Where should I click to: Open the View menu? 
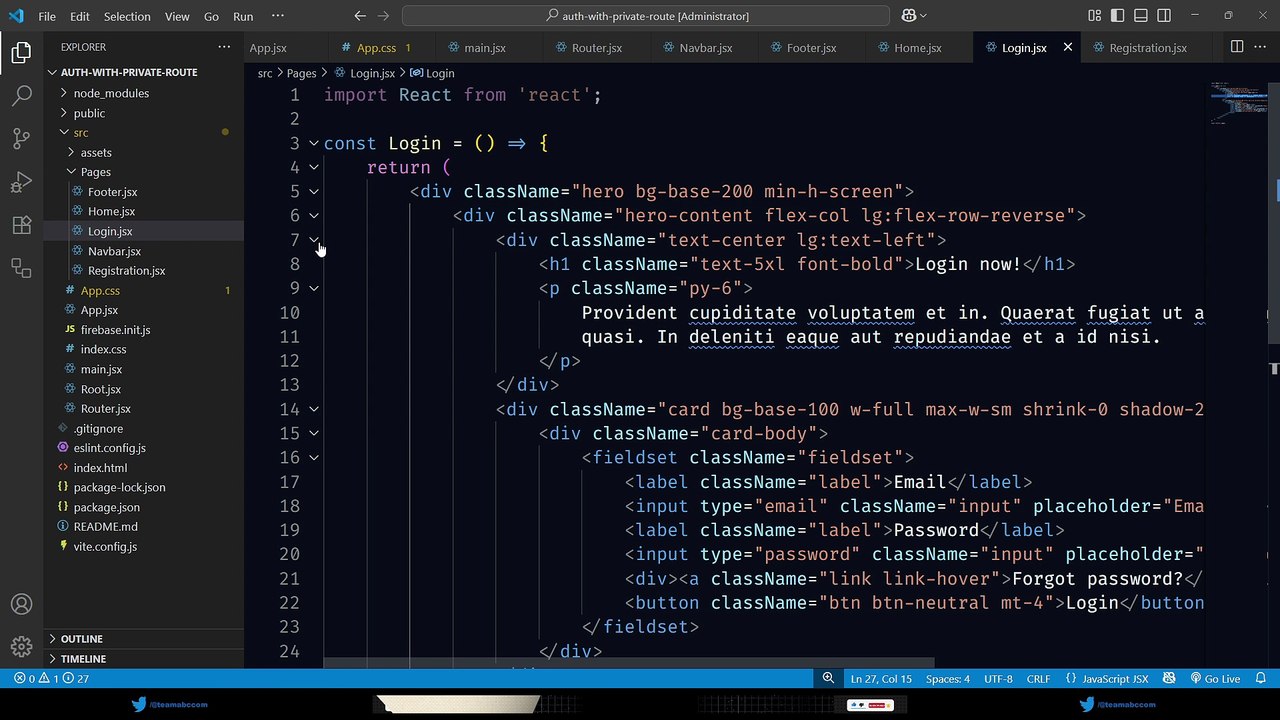click(177, 16)
